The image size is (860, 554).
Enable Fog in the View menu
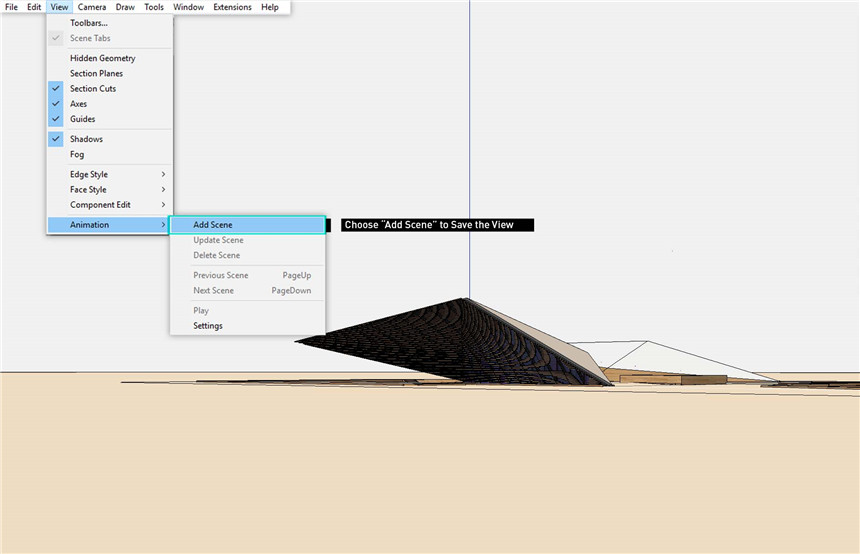[x=77, y=155]
